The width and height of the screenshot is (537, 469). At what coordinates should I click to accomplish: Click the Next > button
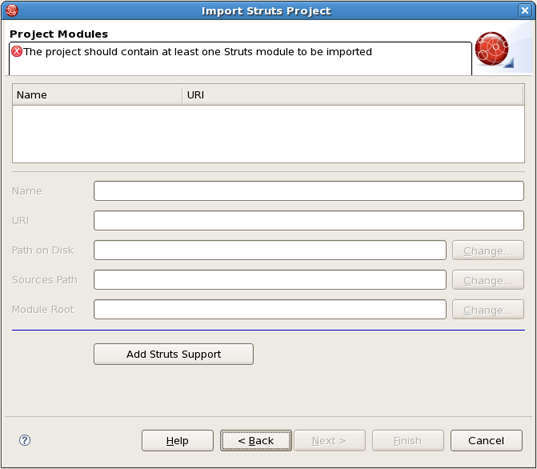click(x=329, y=441)
